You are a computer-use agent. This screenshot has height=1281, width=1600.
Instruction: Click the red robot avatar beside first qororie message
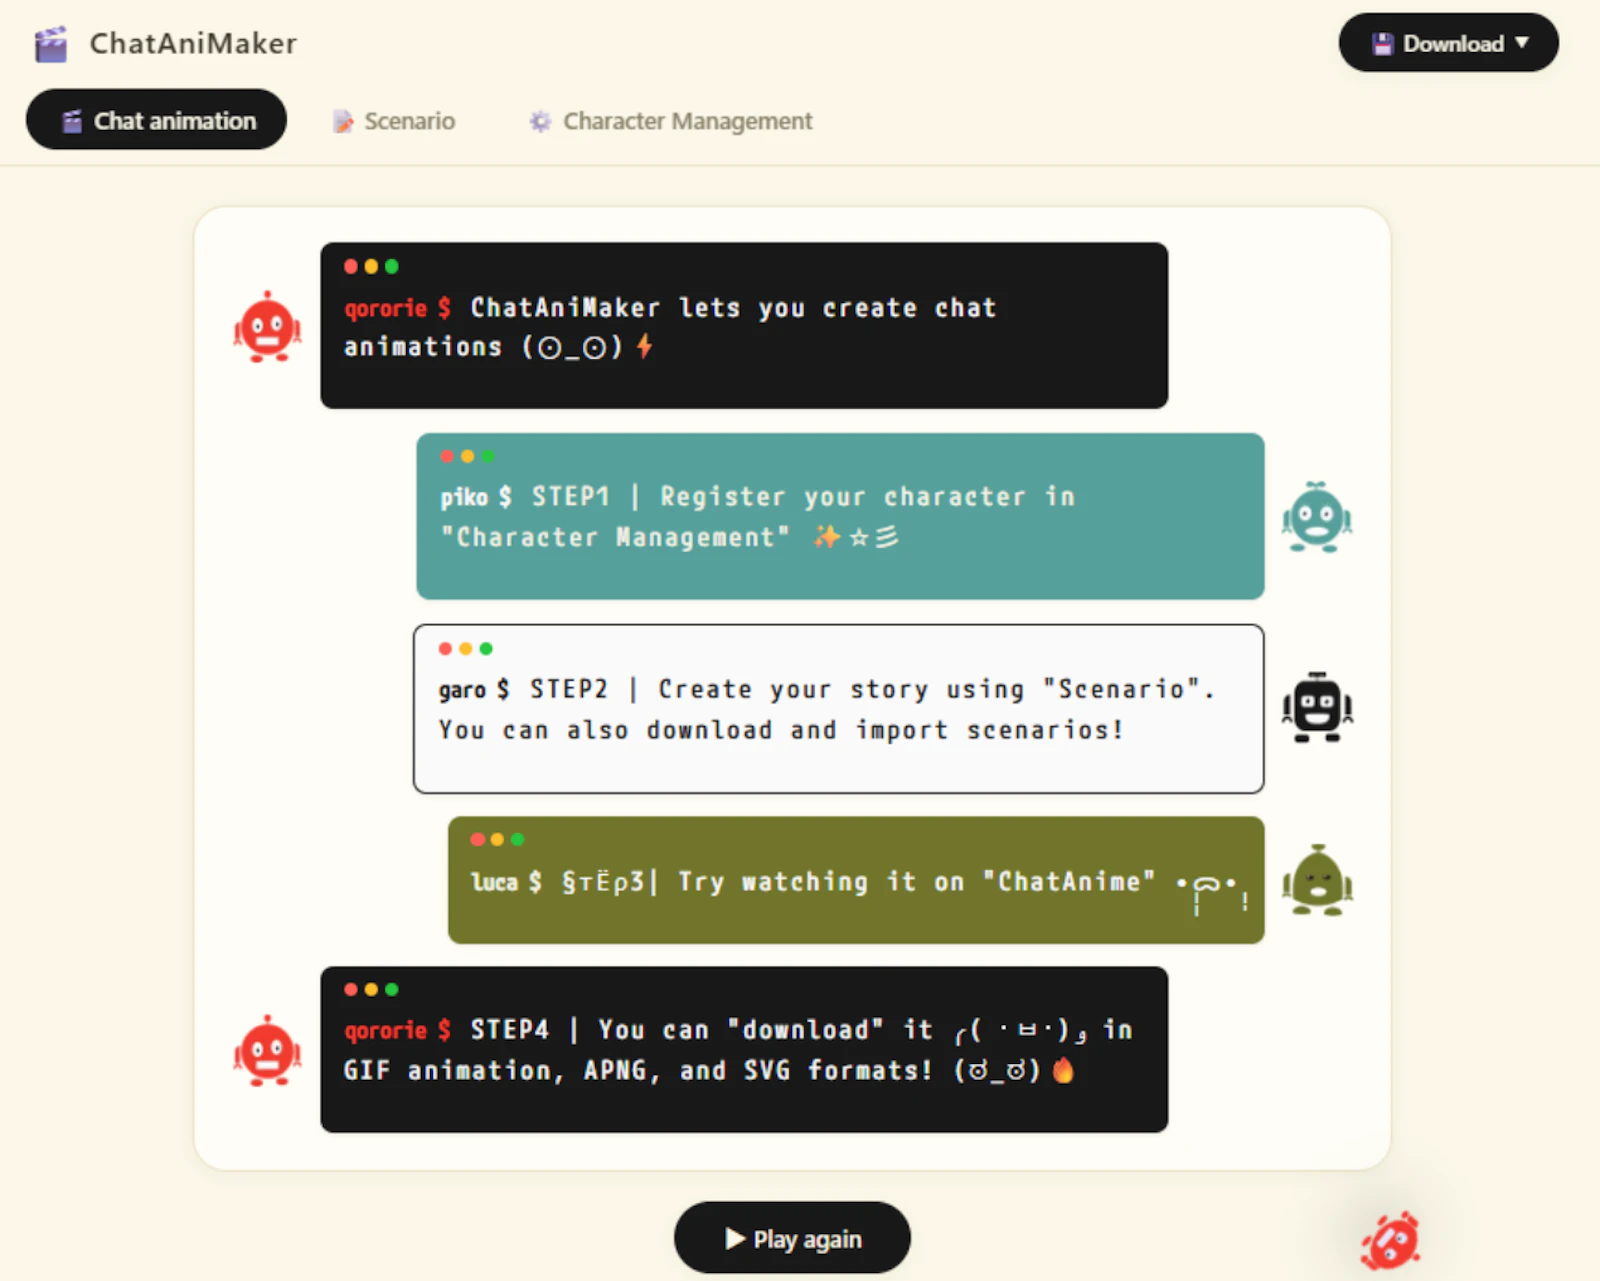tap(267, 327)
